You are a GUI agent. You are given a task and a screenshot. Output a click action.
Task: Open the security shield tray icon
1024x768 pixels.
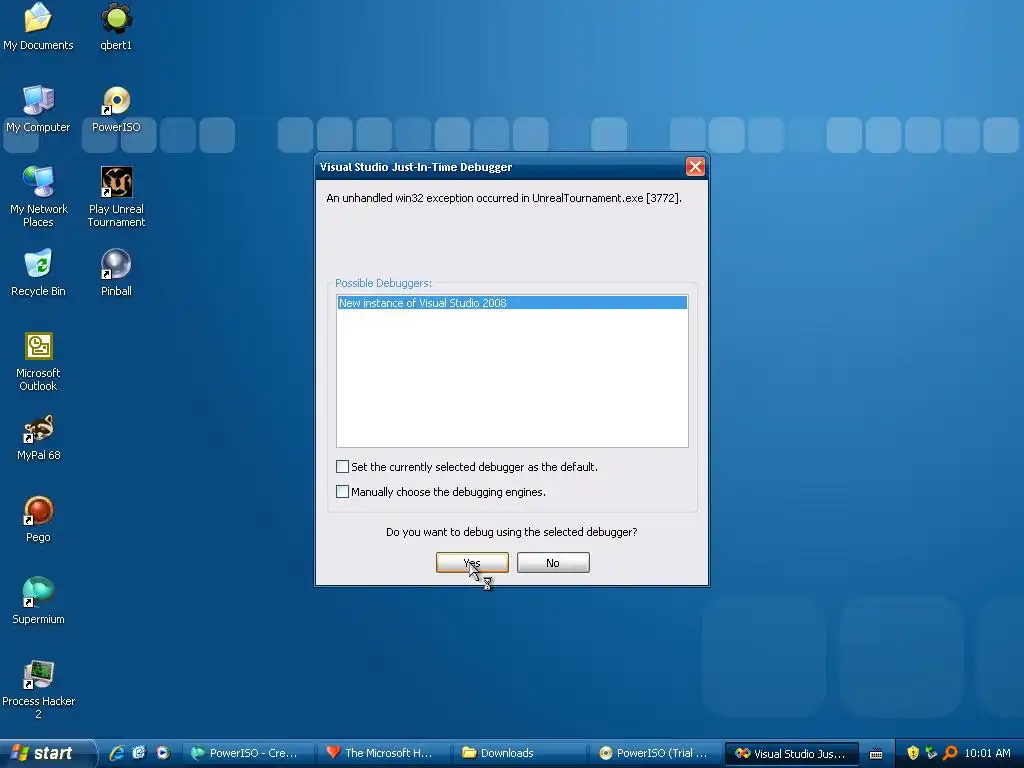(913, 753)
